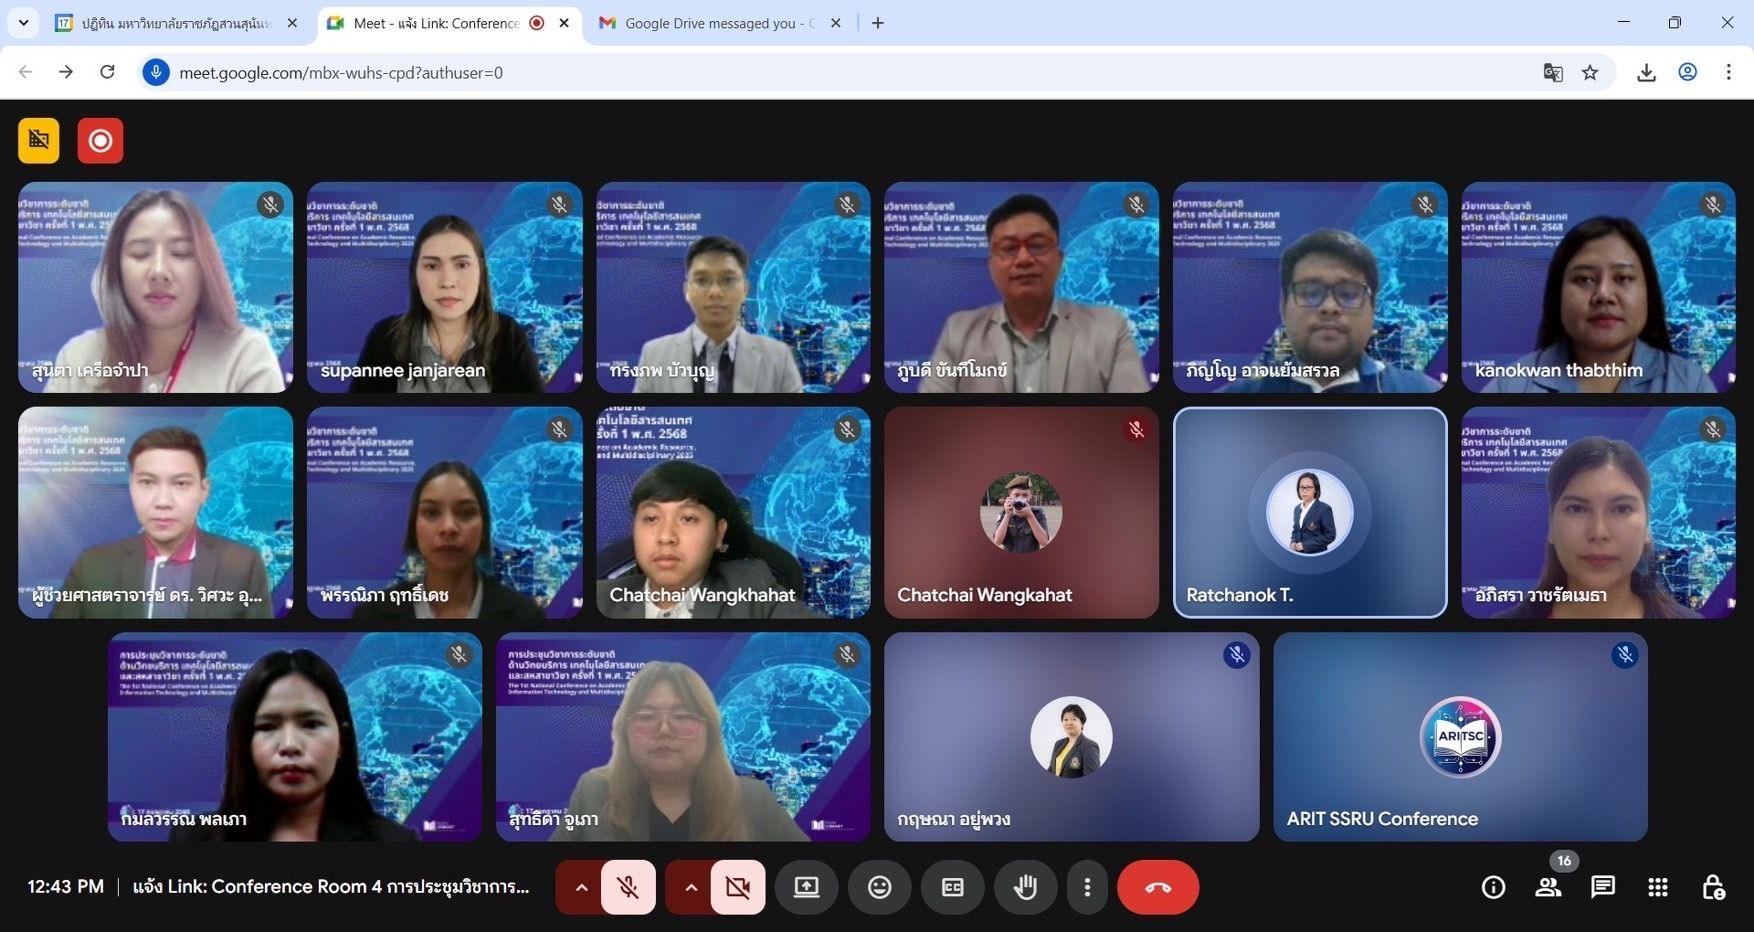The width and height of the screenshot is (1754, 932).
Task: Select the Ratchanok T. participant tile
Action: click(1309, 512)
